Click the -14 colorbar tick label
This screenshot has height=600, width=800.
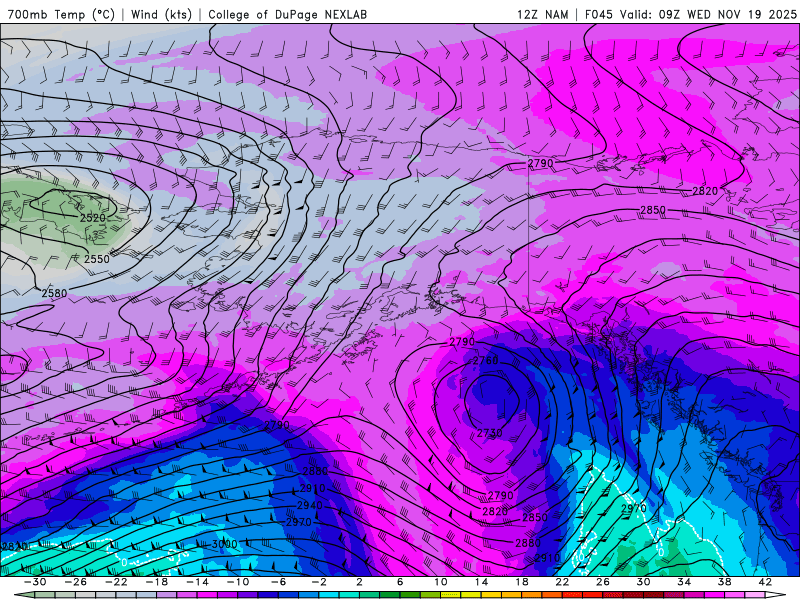[197, 582]
